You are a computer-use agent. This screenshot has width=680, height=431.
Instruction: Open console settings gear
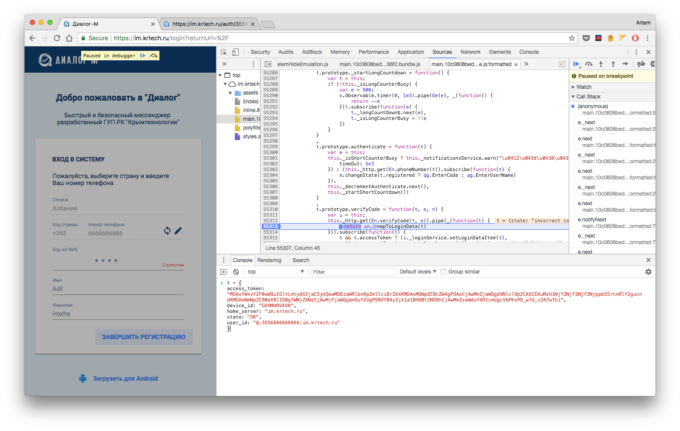648,272
